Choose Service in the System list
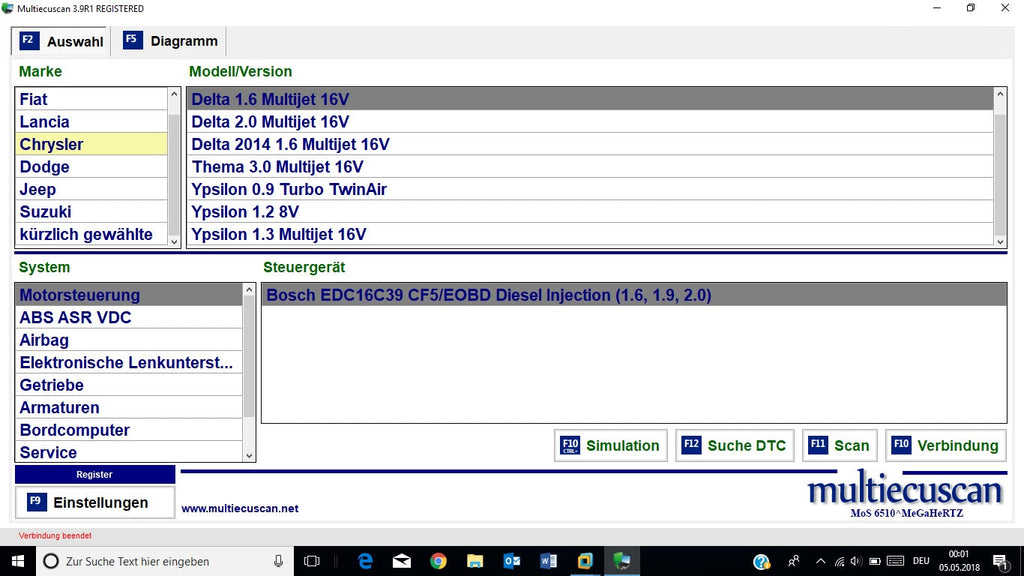 pos(129,452)
